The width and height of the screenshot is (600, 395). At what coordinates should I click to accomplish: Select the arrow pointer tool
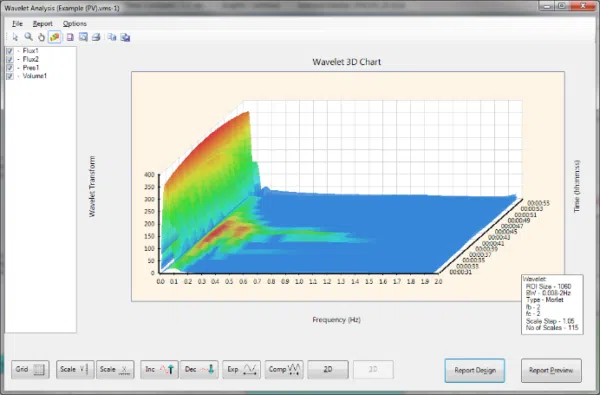click(x=15, y=37)
